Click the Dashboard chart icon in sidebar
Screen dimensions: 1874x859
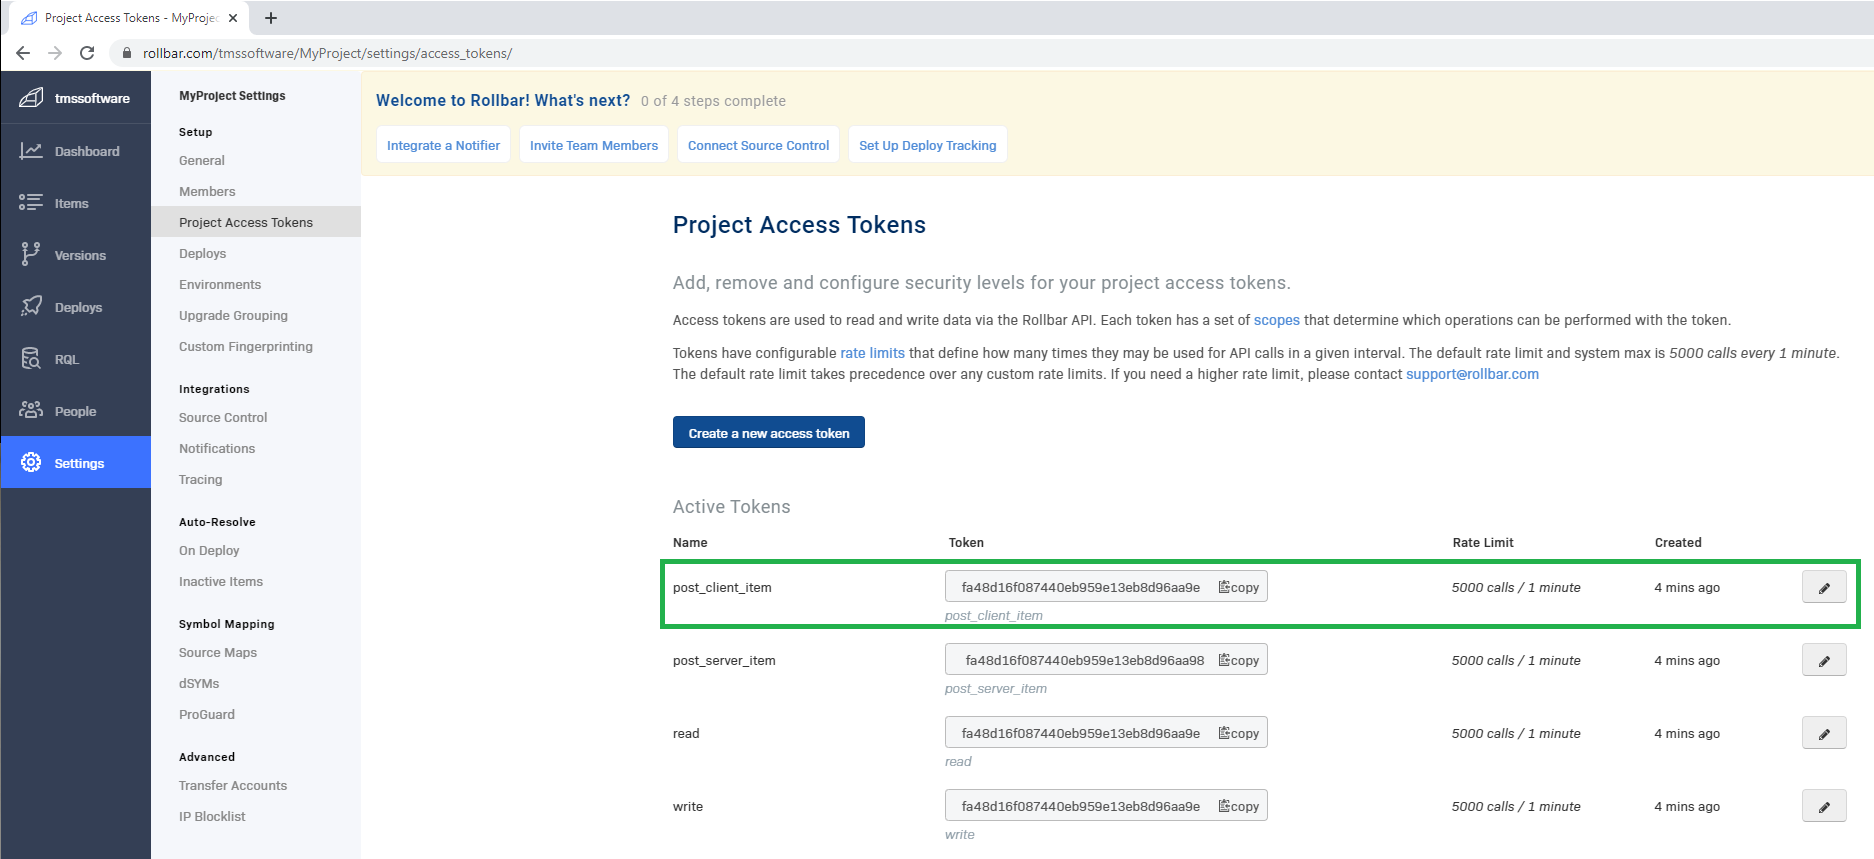click(31, 151)
